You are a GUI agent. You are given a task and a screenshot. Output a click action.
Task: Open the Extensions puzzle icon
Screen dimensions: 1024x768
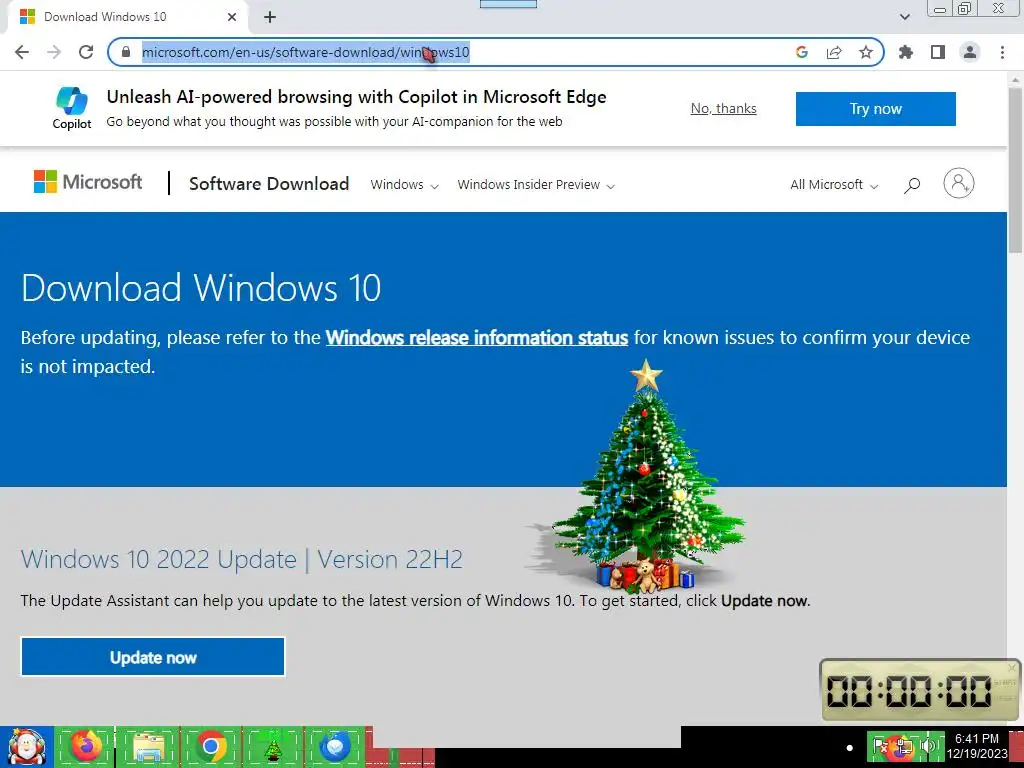[x=906, y=52]
